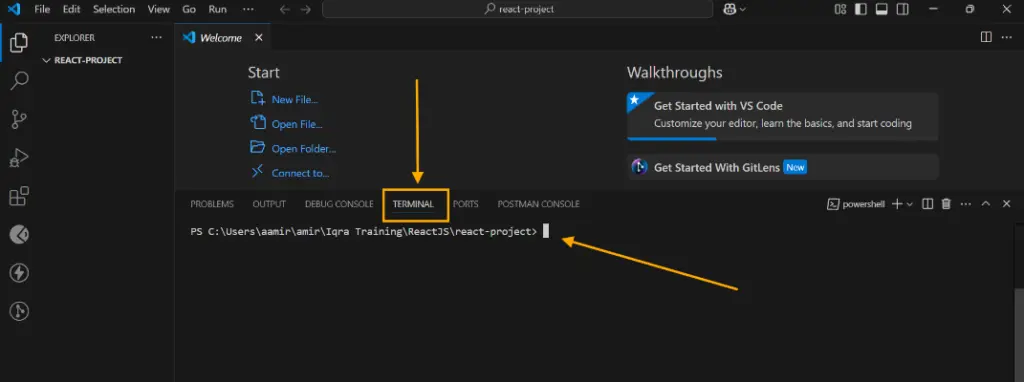This screenshot has height=382, width=1024.
Task: Click the New File... link
Action: tap(295, 99)
